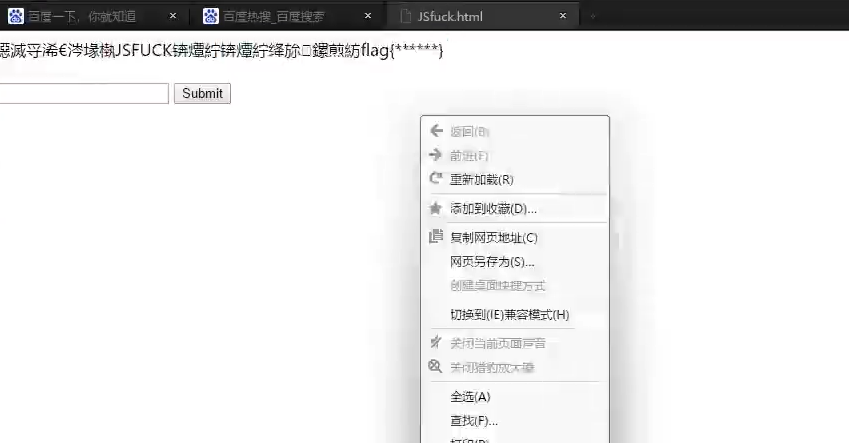Click the copy icon for 复制网页地址
849x443 pixels.
tap(435, 237)
